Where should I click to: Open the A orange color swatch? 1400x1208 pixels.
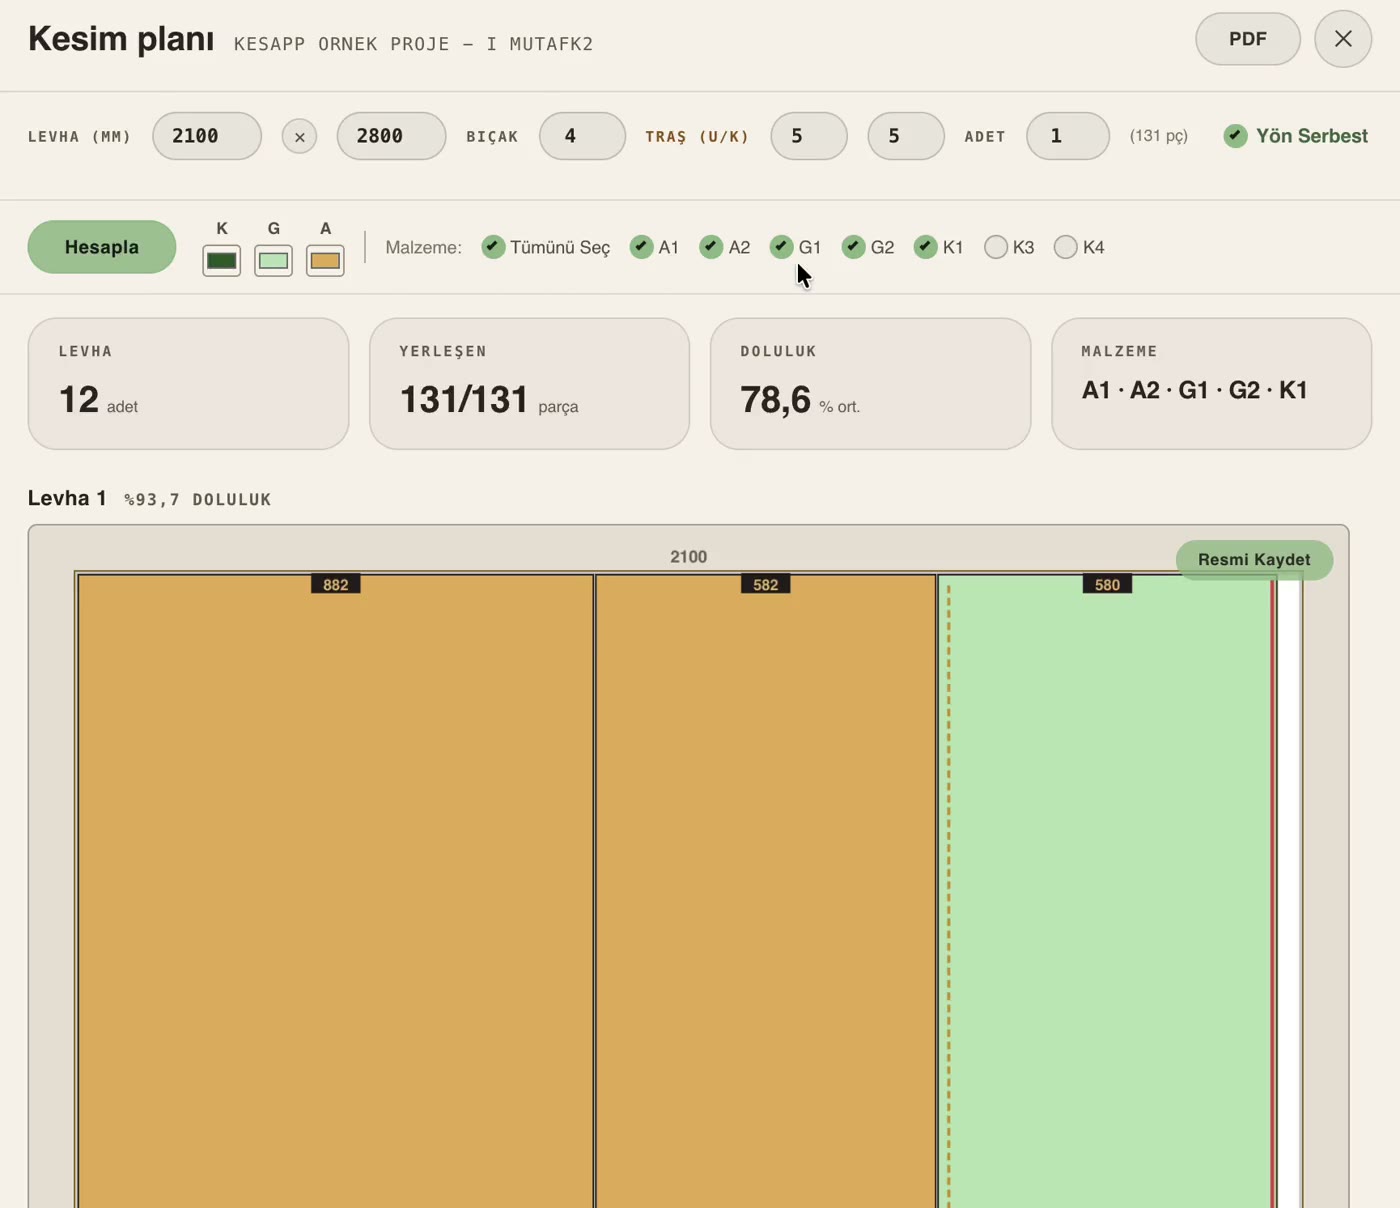coord(325,261)
